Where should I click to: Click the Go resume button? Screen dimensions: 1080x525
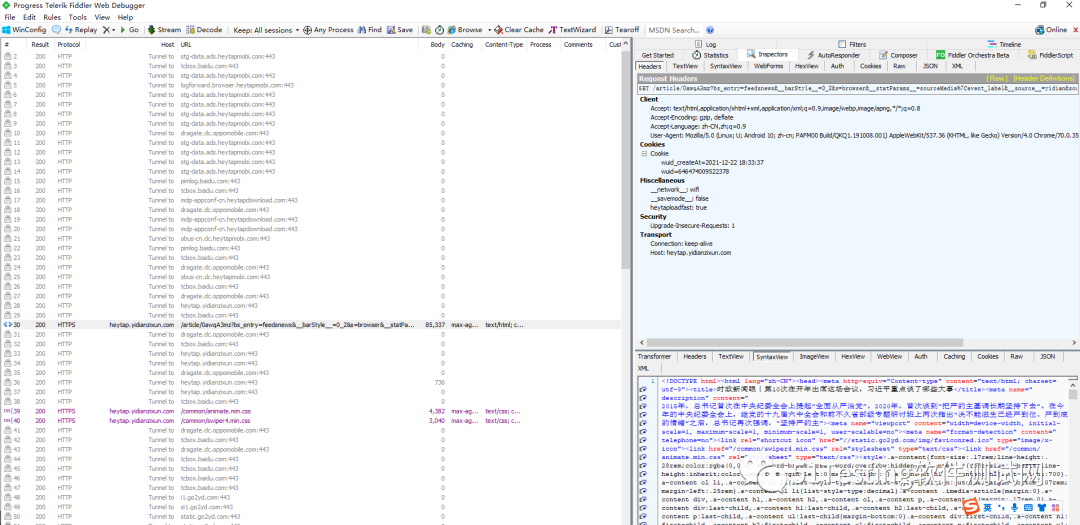point(128,30)
